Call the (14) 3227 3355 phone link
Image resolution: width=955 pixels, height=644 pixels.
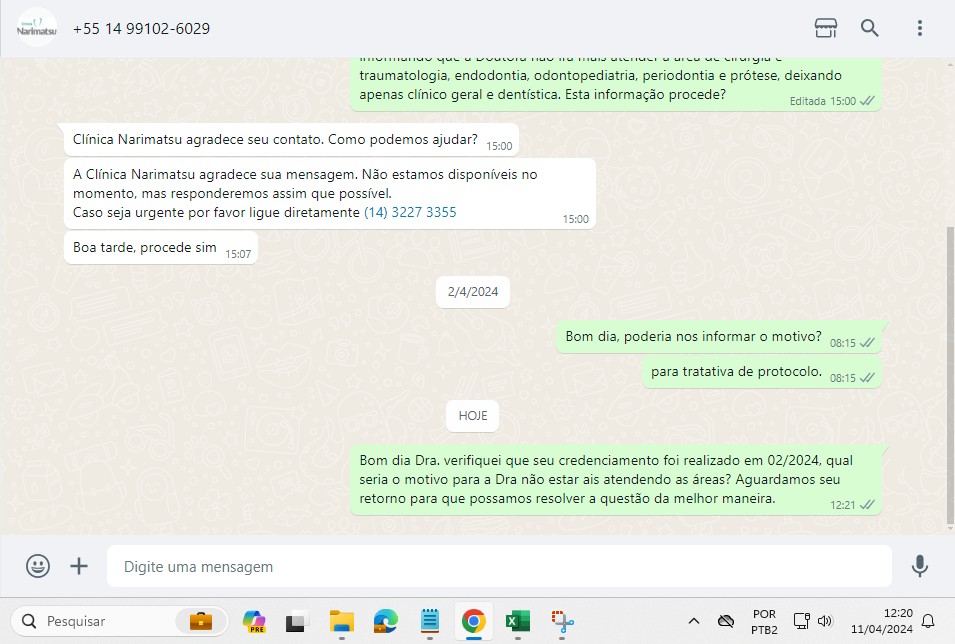410,213
